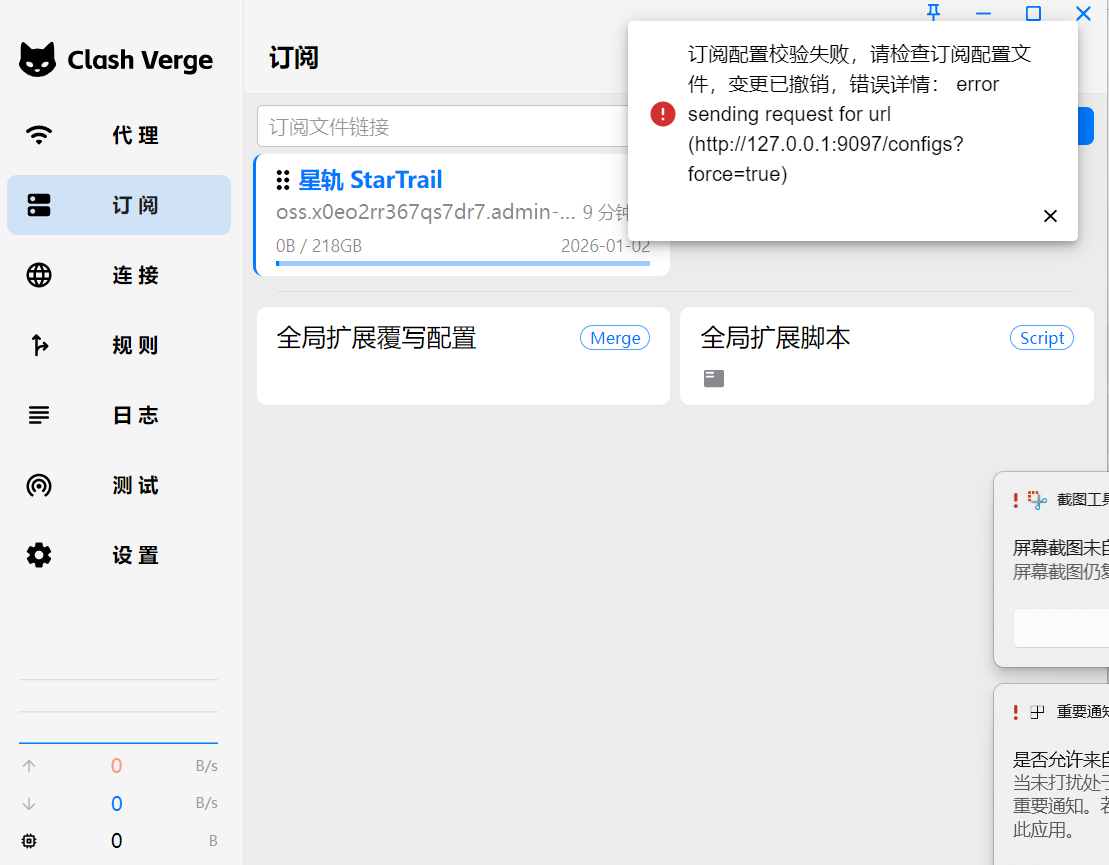Screen dimensions: 1109x865
Task: Select the 订阅 subscriptions menu item
Action: (119, 205)
